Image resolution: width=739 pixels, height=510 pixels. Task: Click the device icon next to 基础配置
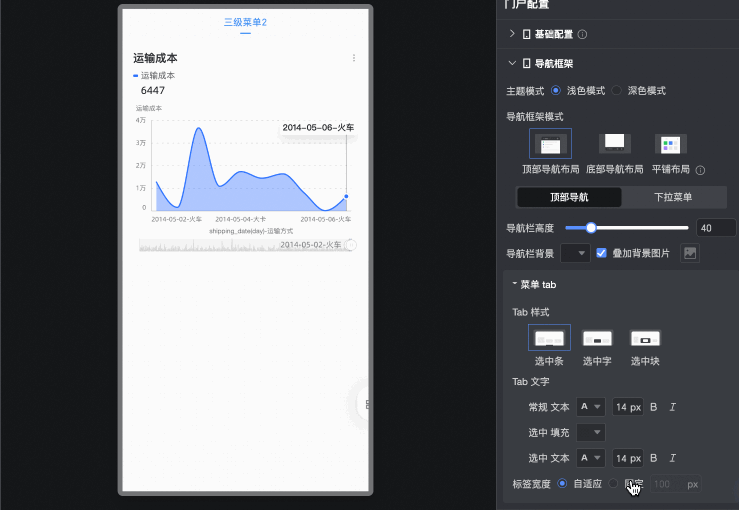pos(526,34)
